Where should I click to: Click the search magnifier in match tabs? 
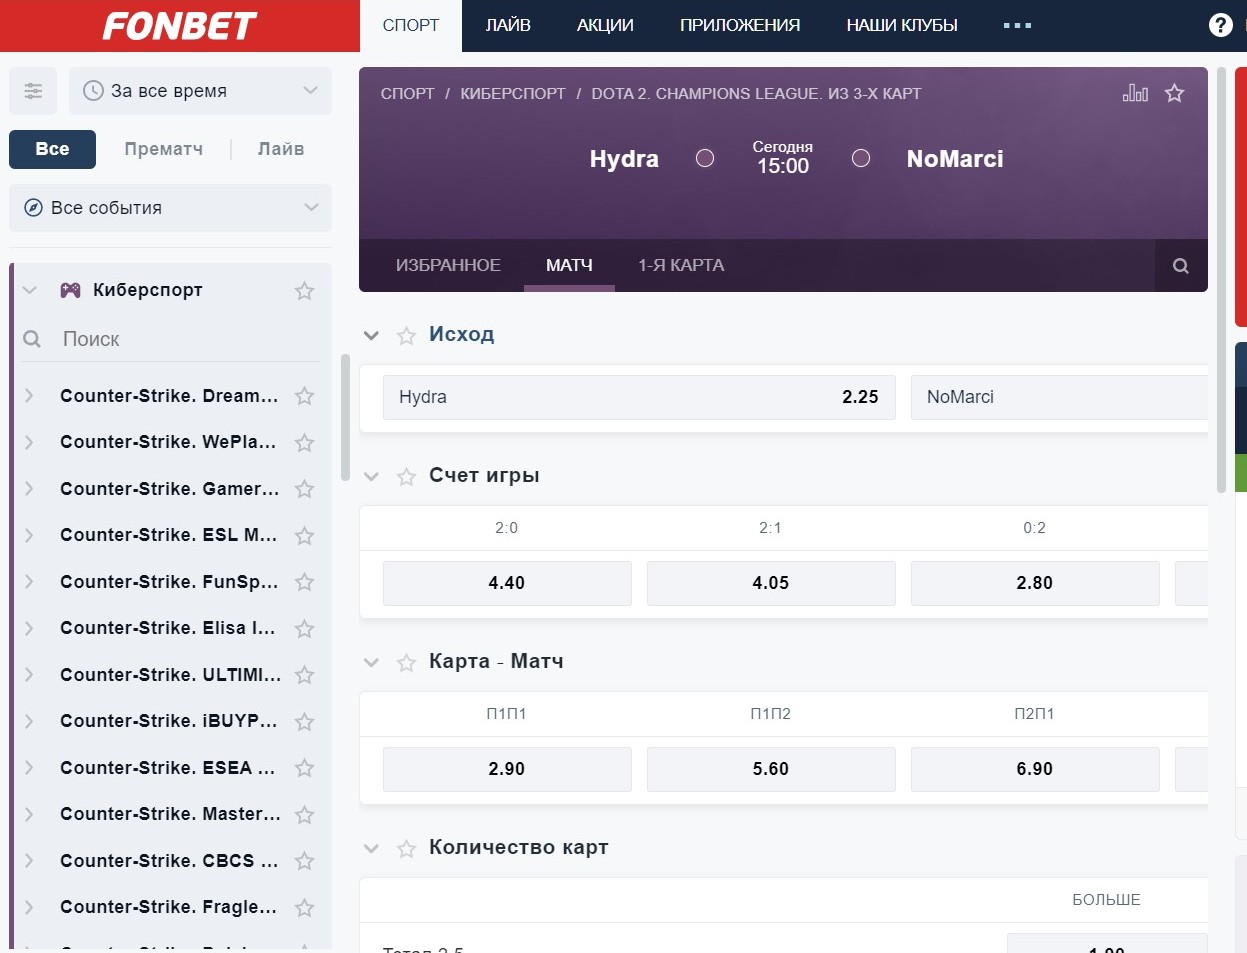coord(1181,266)
